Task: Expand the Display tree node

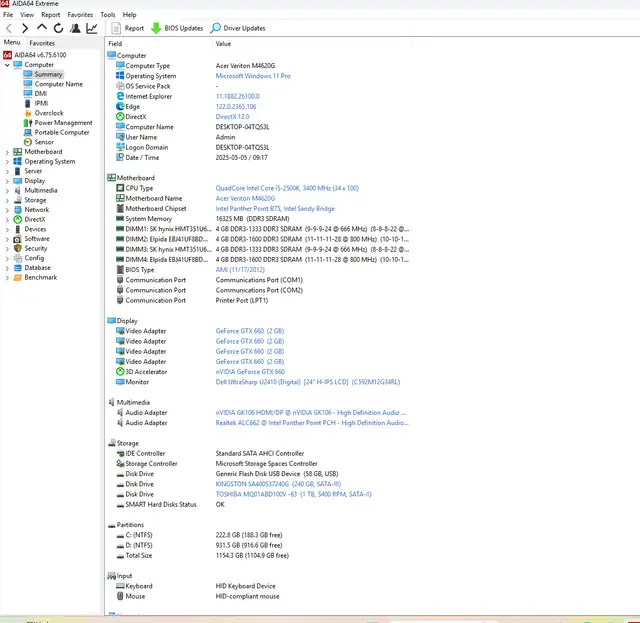Action: point(7,181)
